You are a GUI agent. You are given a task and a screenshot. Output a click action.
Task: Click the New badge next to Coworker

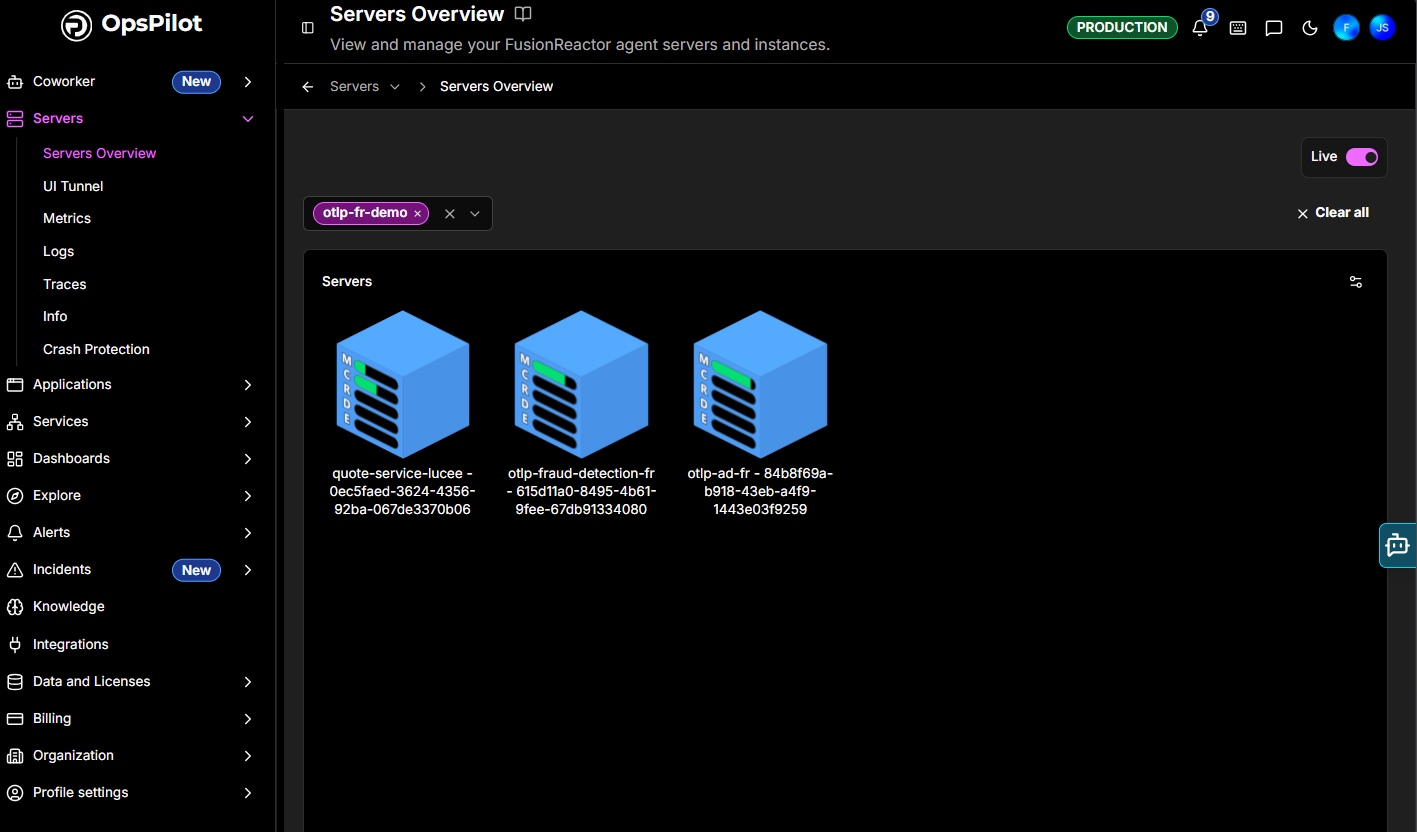[x=196, y=82]
